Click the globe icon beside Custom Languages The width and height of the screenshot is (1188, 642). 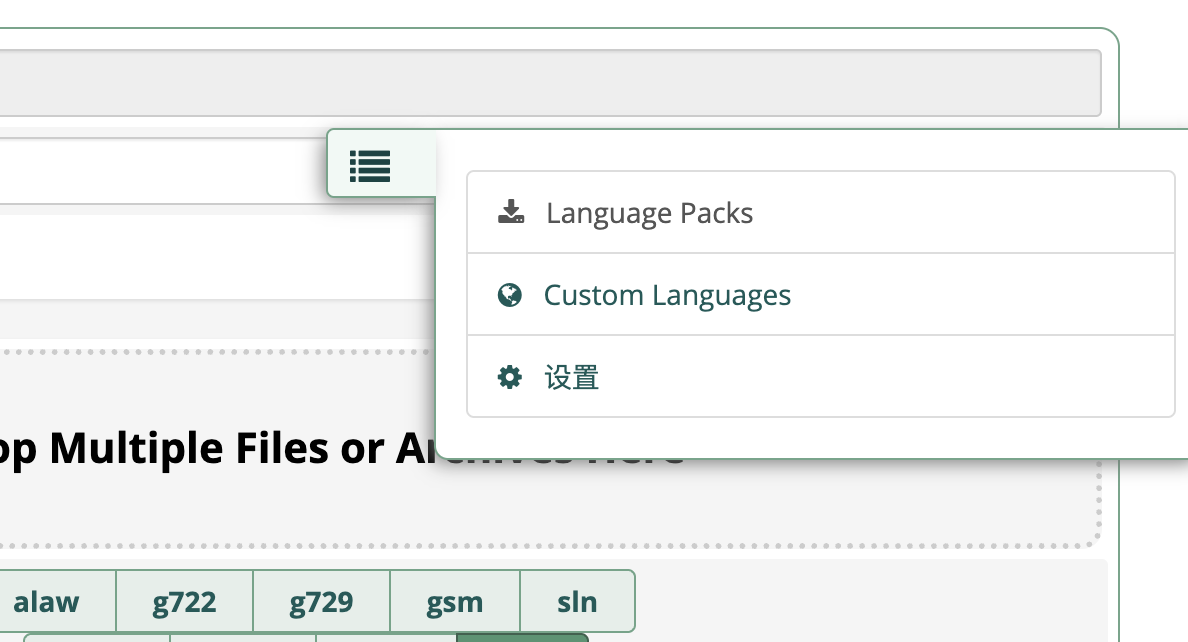tap(510, 295)
